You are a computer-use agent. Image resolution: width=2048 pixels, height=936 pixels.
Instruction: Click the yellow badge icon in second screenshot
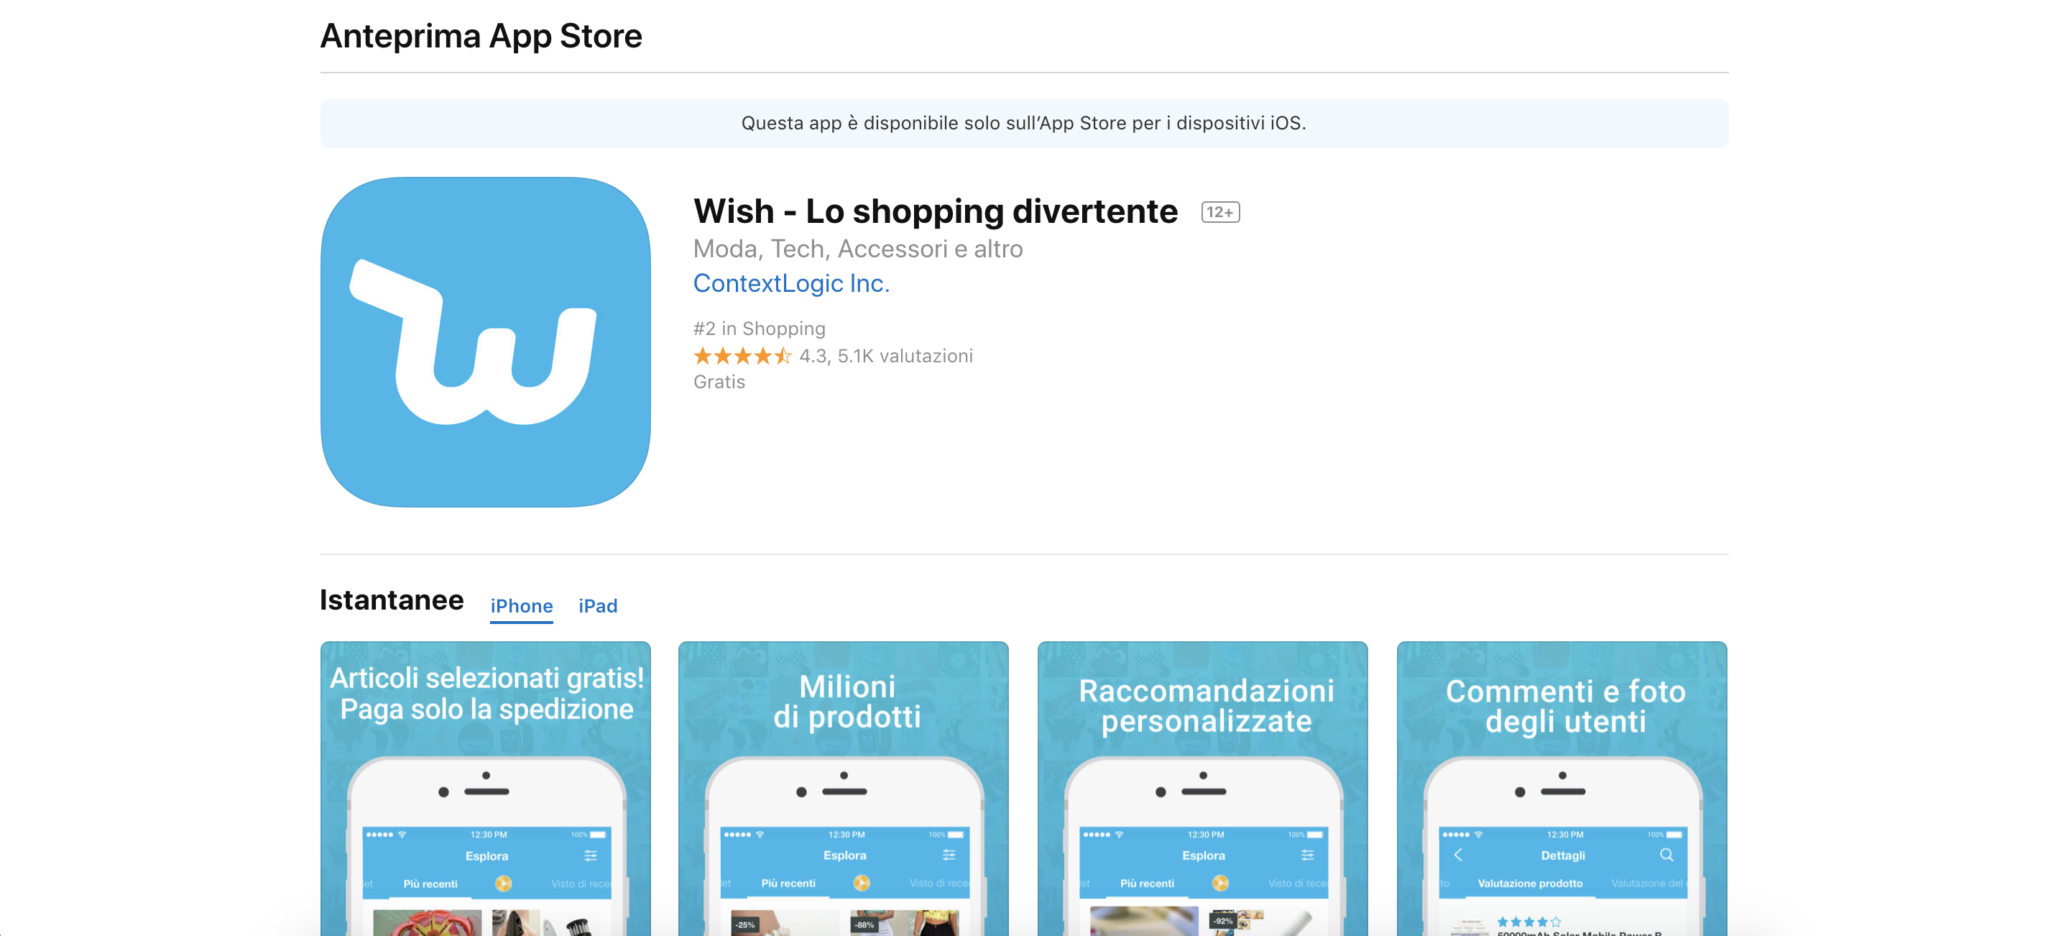pyautogui.click(x=861, y=883)
